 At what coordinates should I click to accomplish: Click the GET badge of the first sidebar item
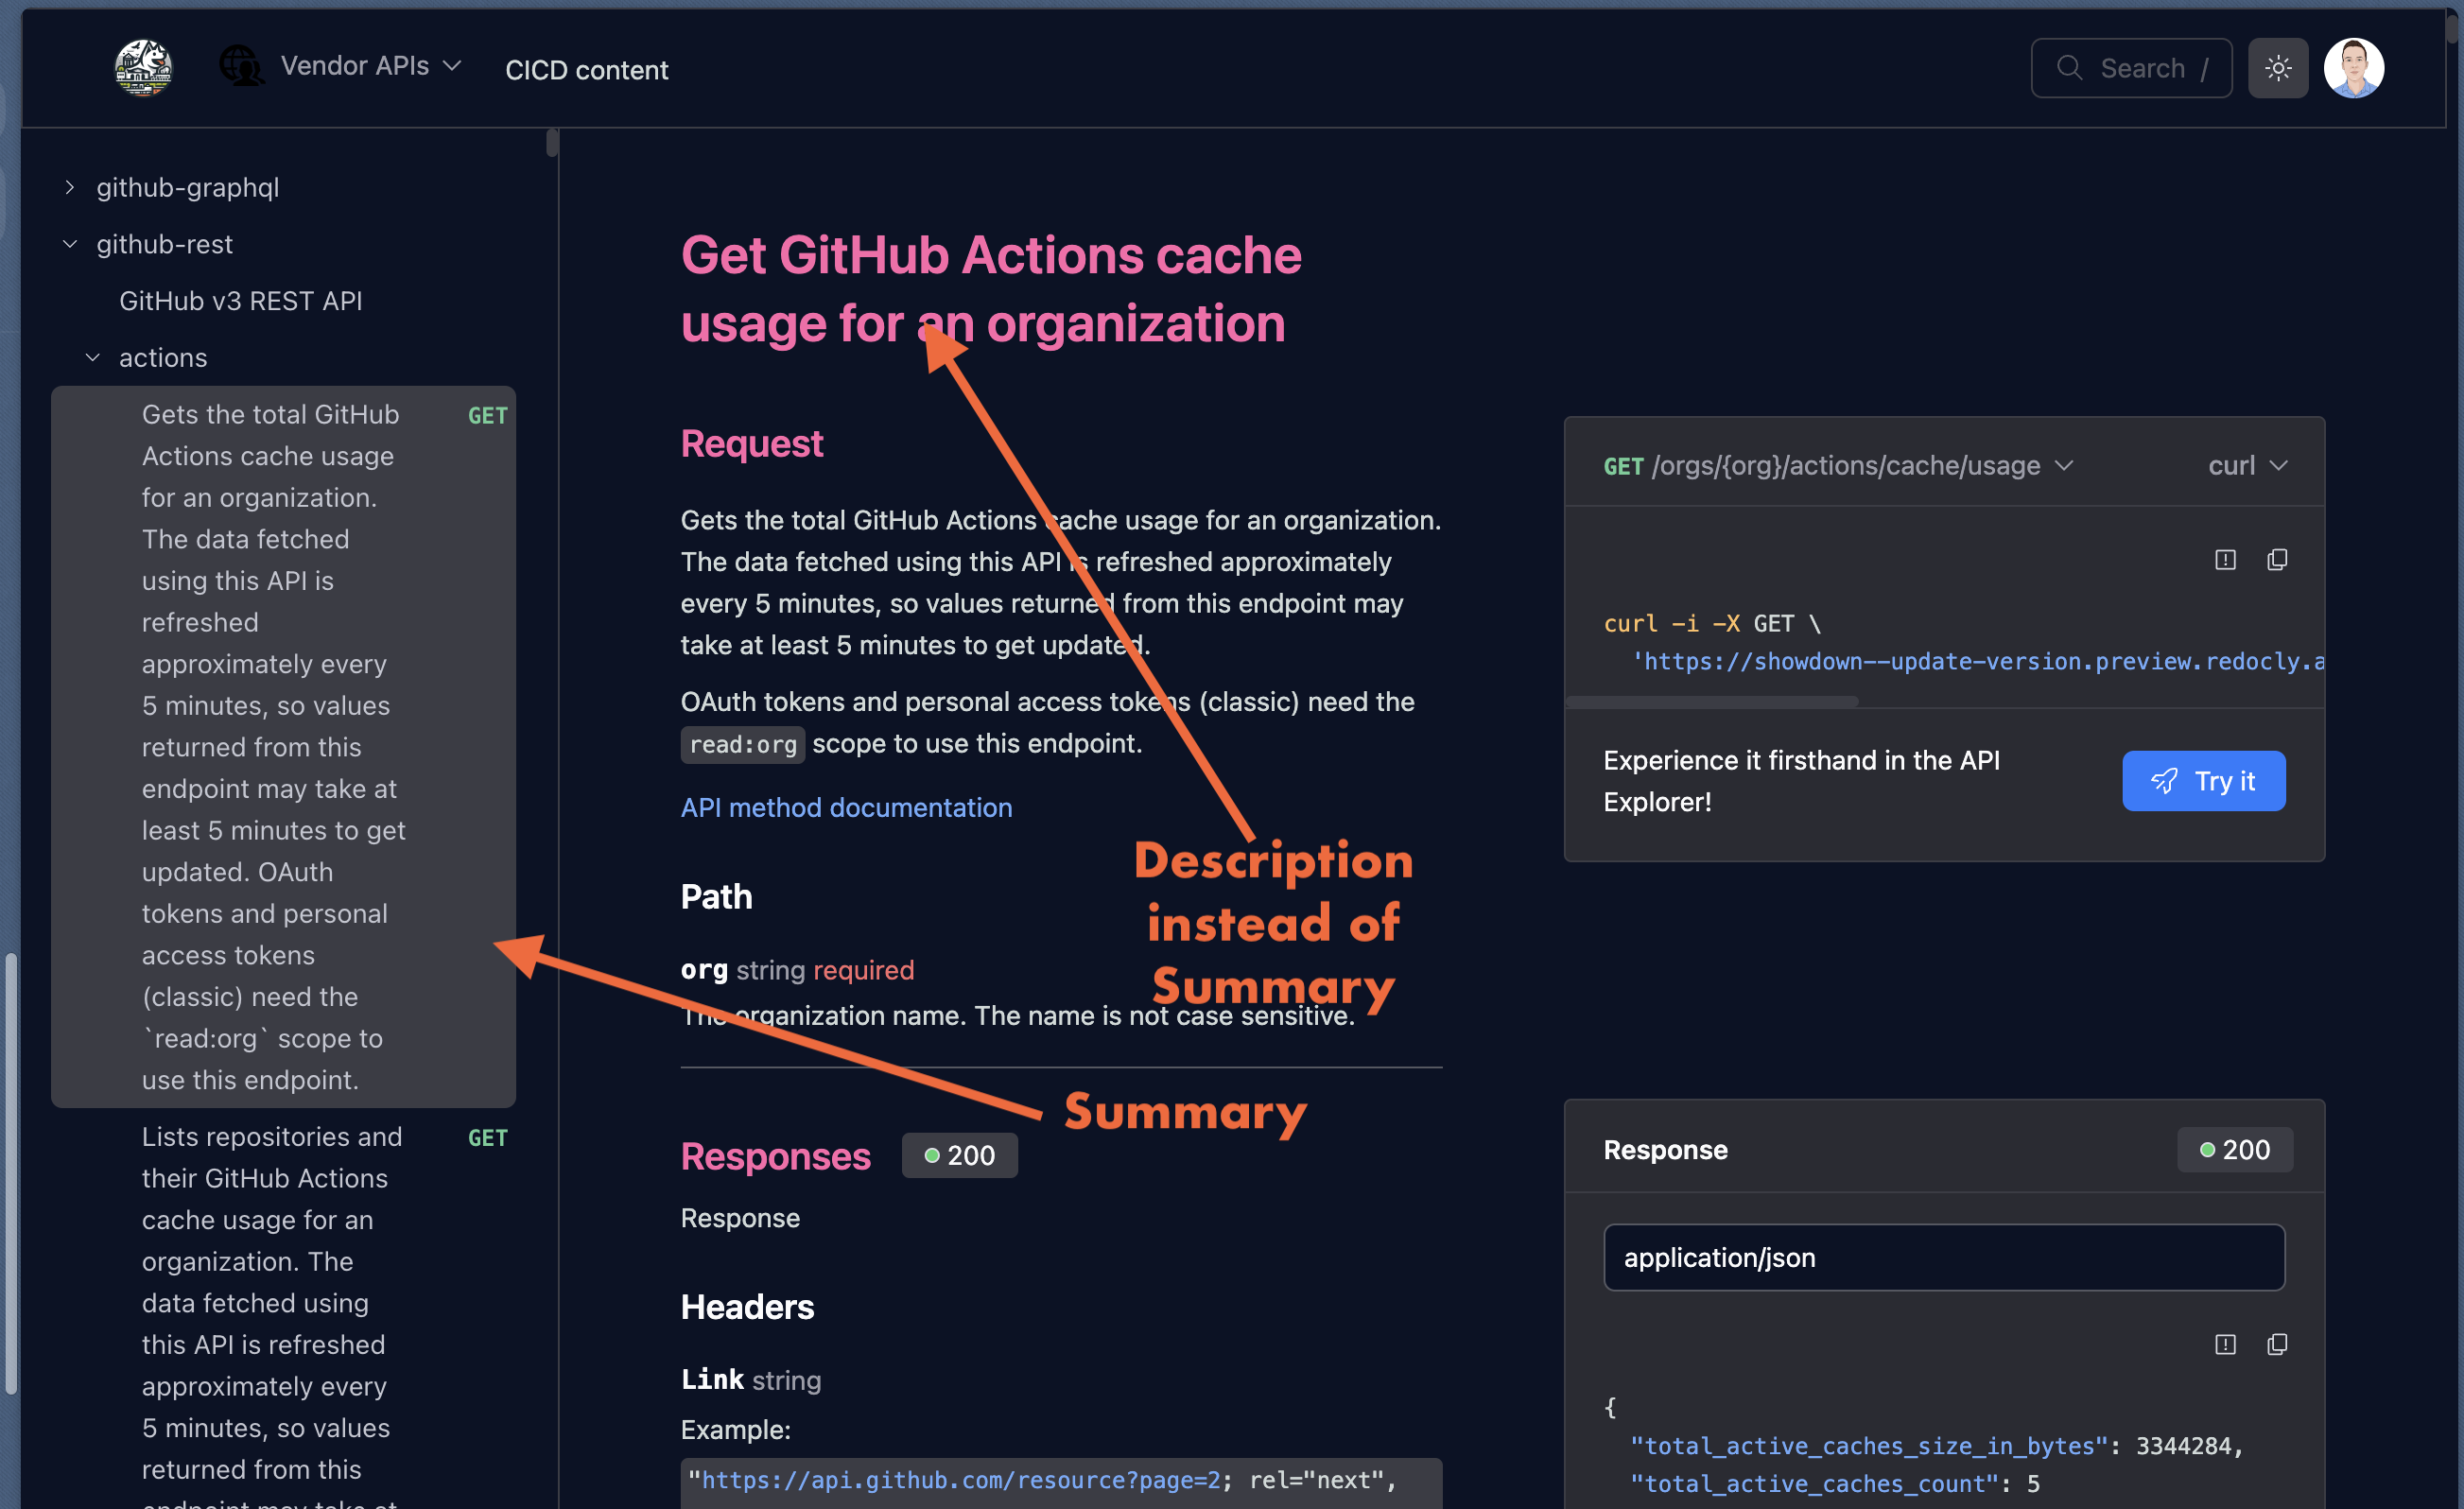coord(488,415)
